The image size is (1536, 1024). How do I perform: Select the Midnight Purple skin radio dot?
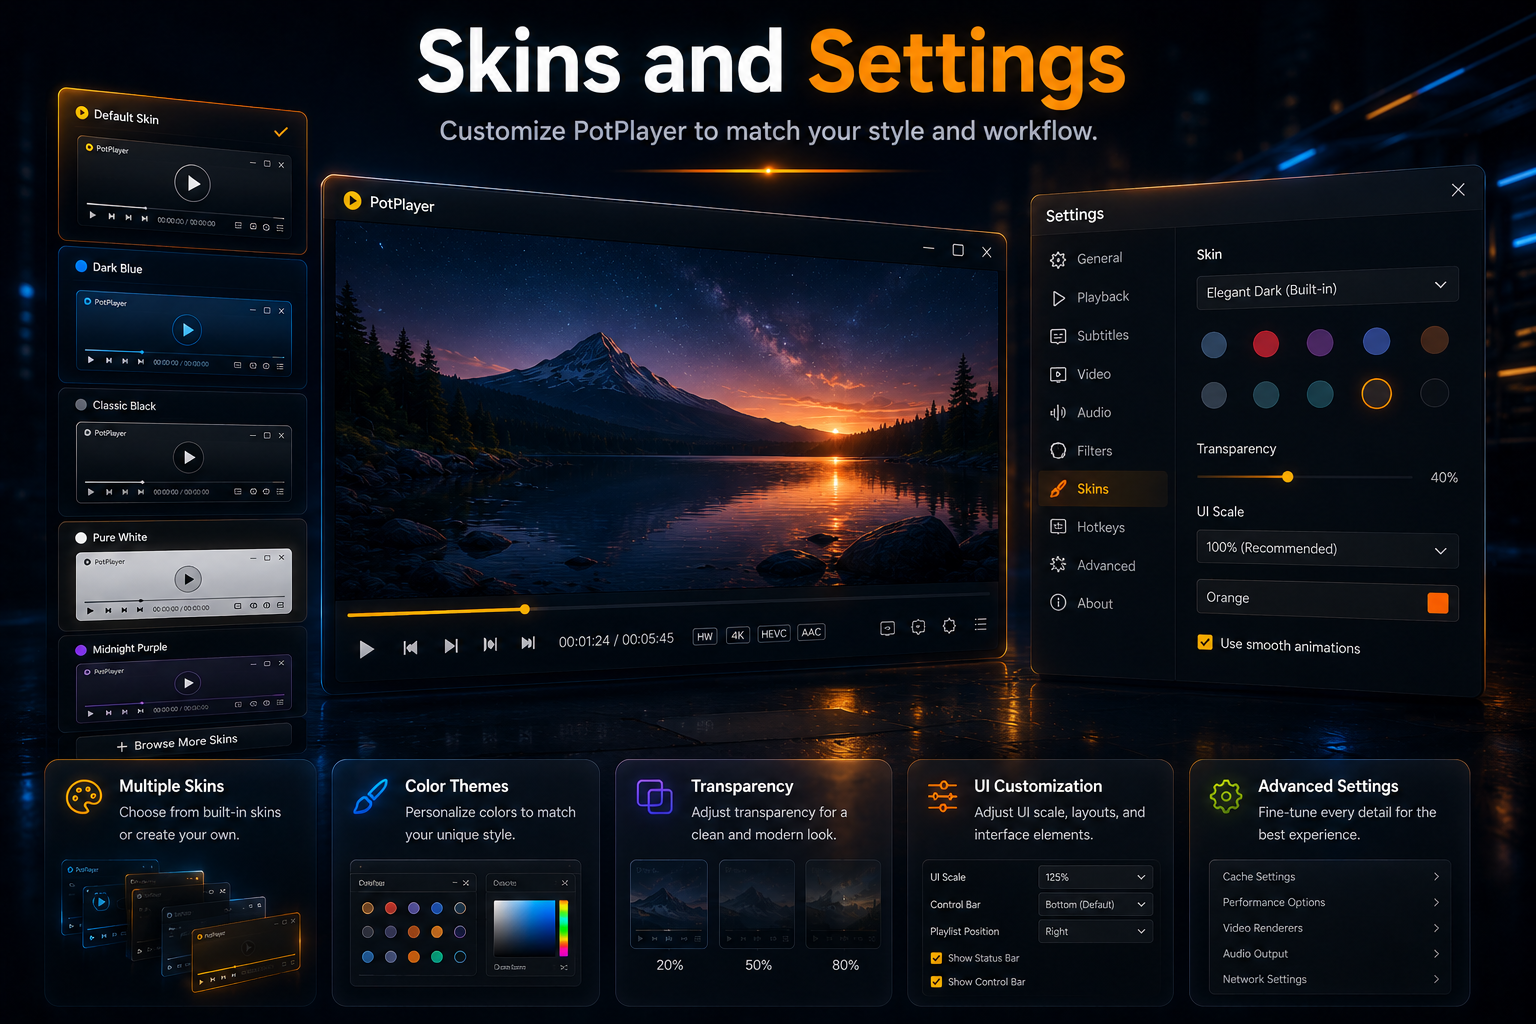pos(81,650)
